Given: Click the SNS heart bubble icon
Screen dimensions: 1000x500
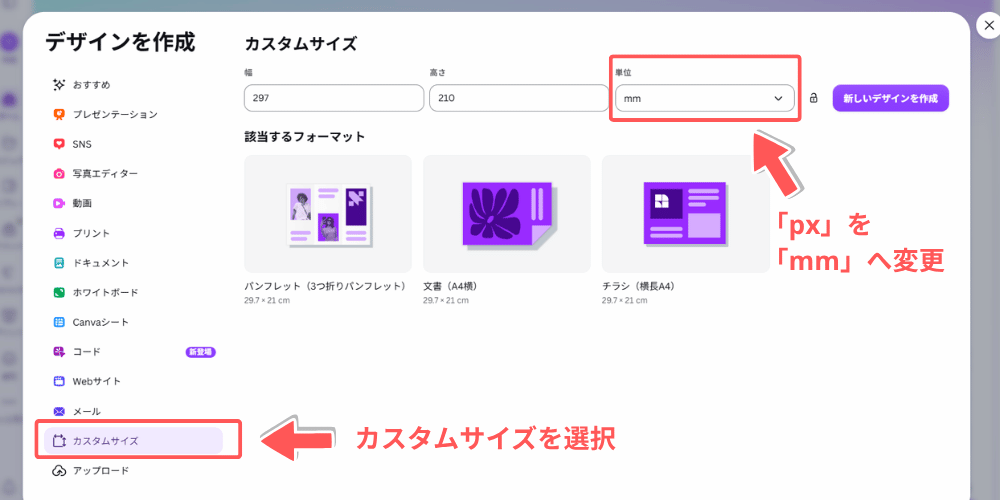Looking at the screenshot, I should pos(59,144).
